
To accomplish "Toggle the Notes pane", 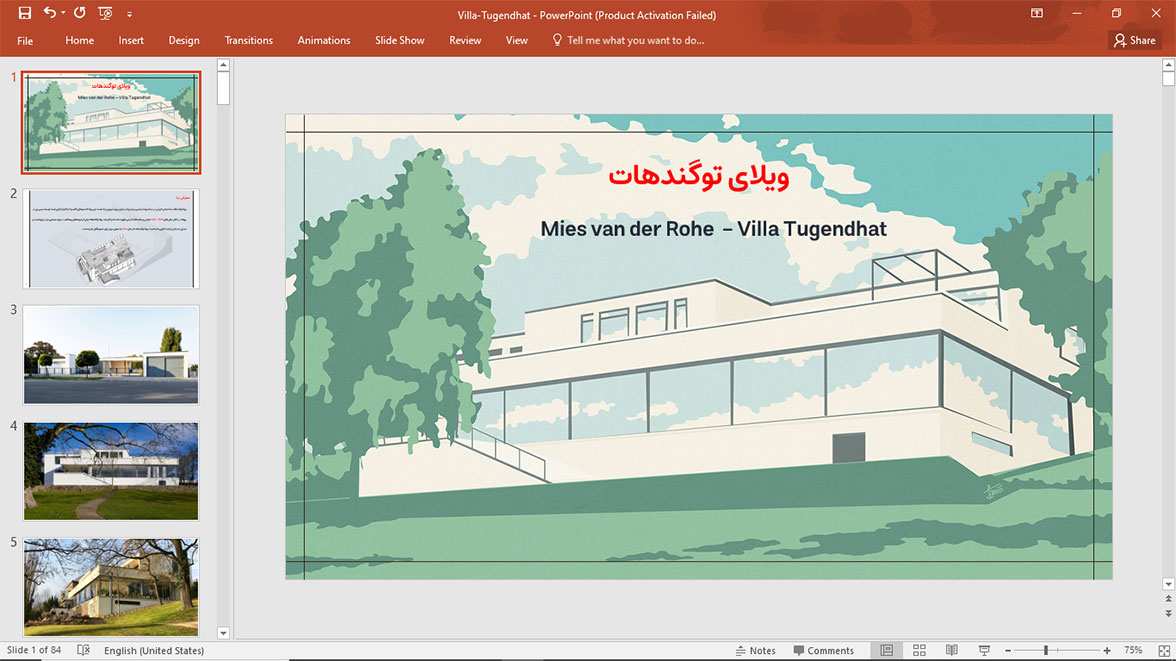I will 755,650.
